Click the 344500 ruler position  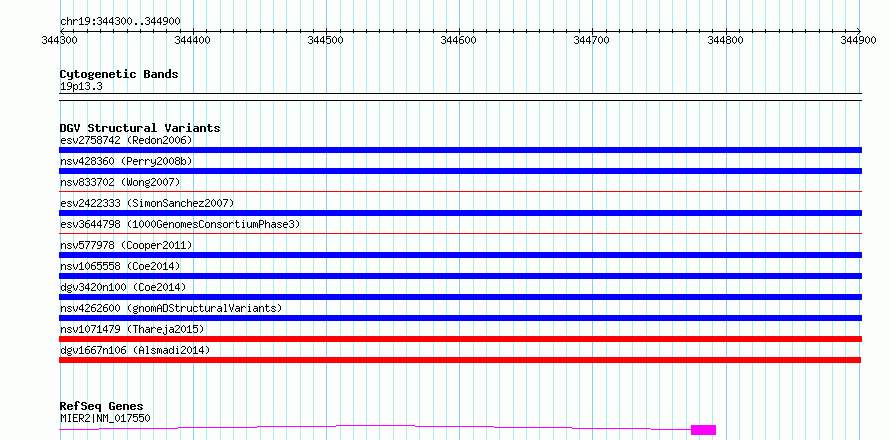(x=326, y=40)
